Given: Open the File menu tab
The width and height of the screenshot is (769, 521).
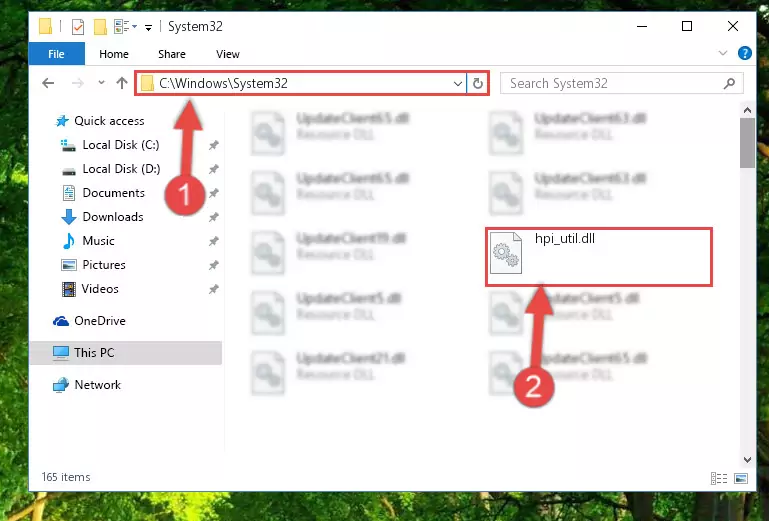Looking at the screenshot, I should coord(56,54).
